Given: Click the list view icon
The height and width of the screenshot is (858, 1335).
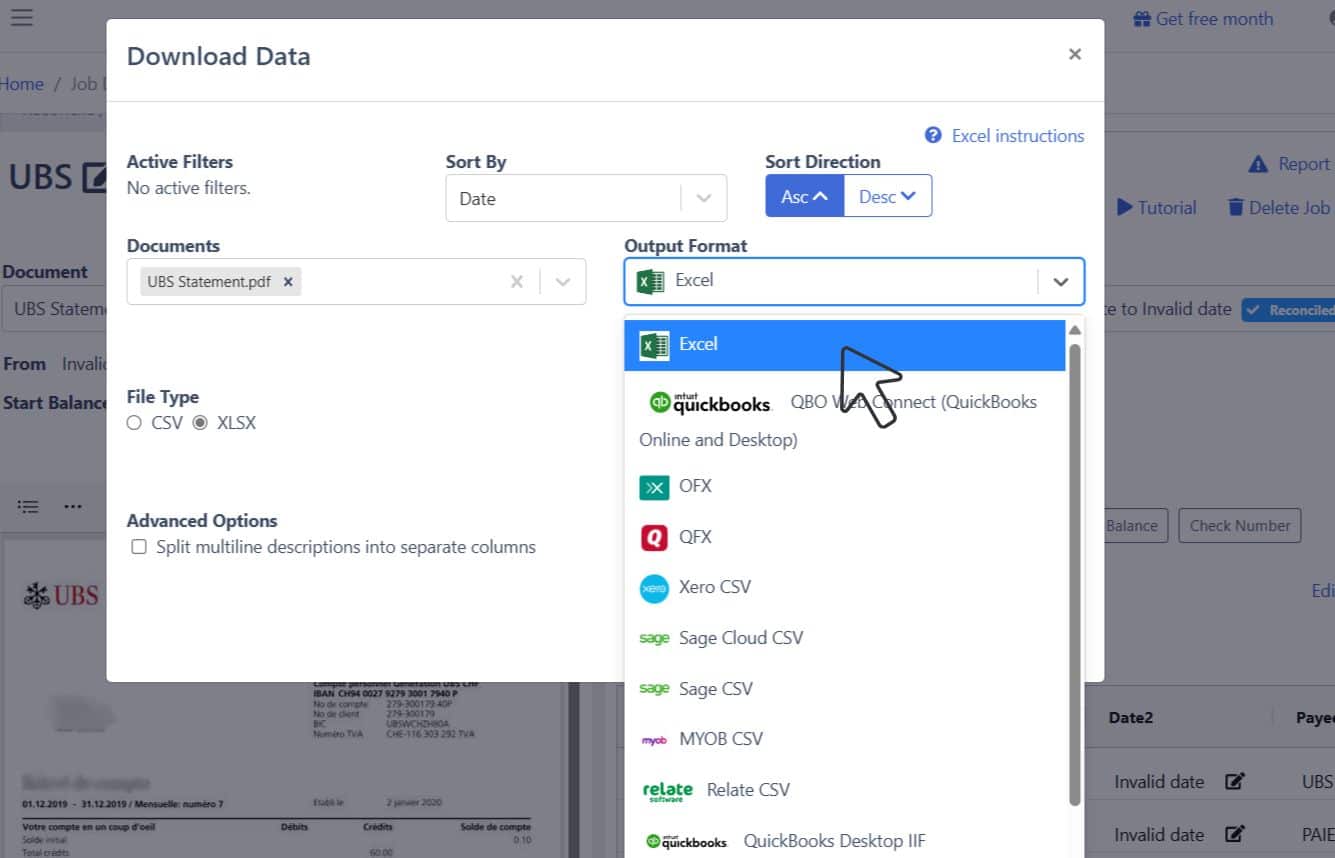Looking at the screenshot, I should pos(29,507).
